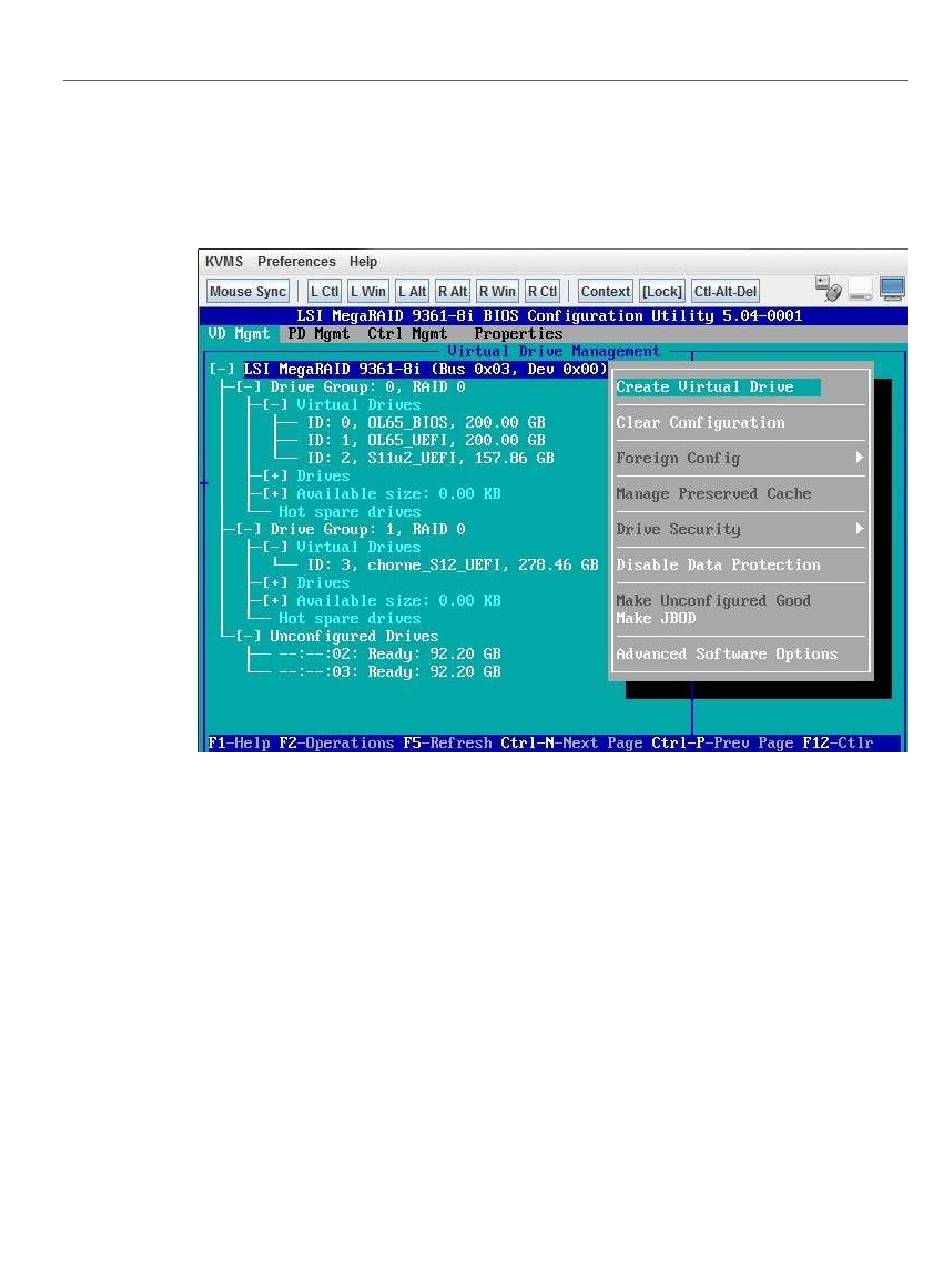The width and height of the screenshot is (950, 1284).
Task: Select virtual drive ID: 3, chorne_S12_UEFI
Action: (452, 565)
